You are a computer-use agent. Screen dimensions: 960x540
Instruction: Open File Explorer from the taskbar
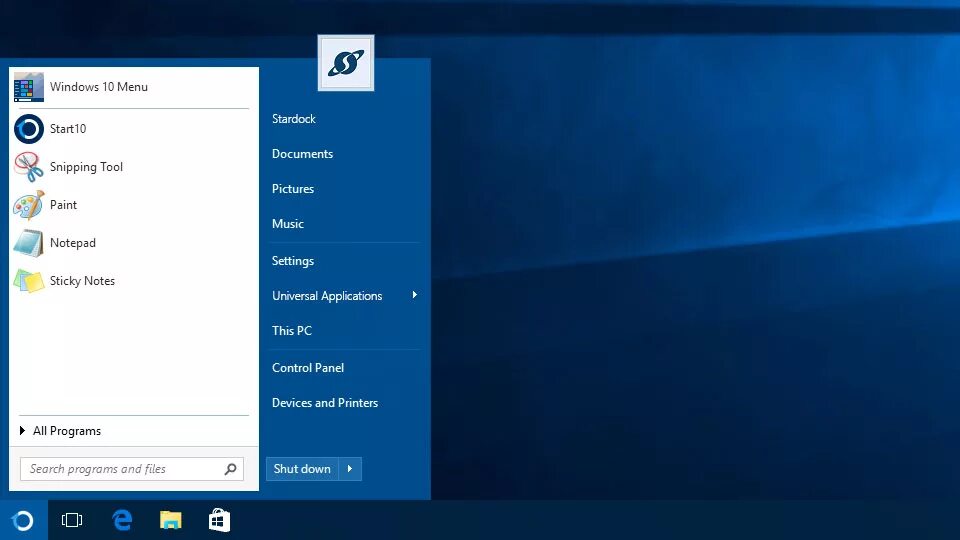point(171,520)
